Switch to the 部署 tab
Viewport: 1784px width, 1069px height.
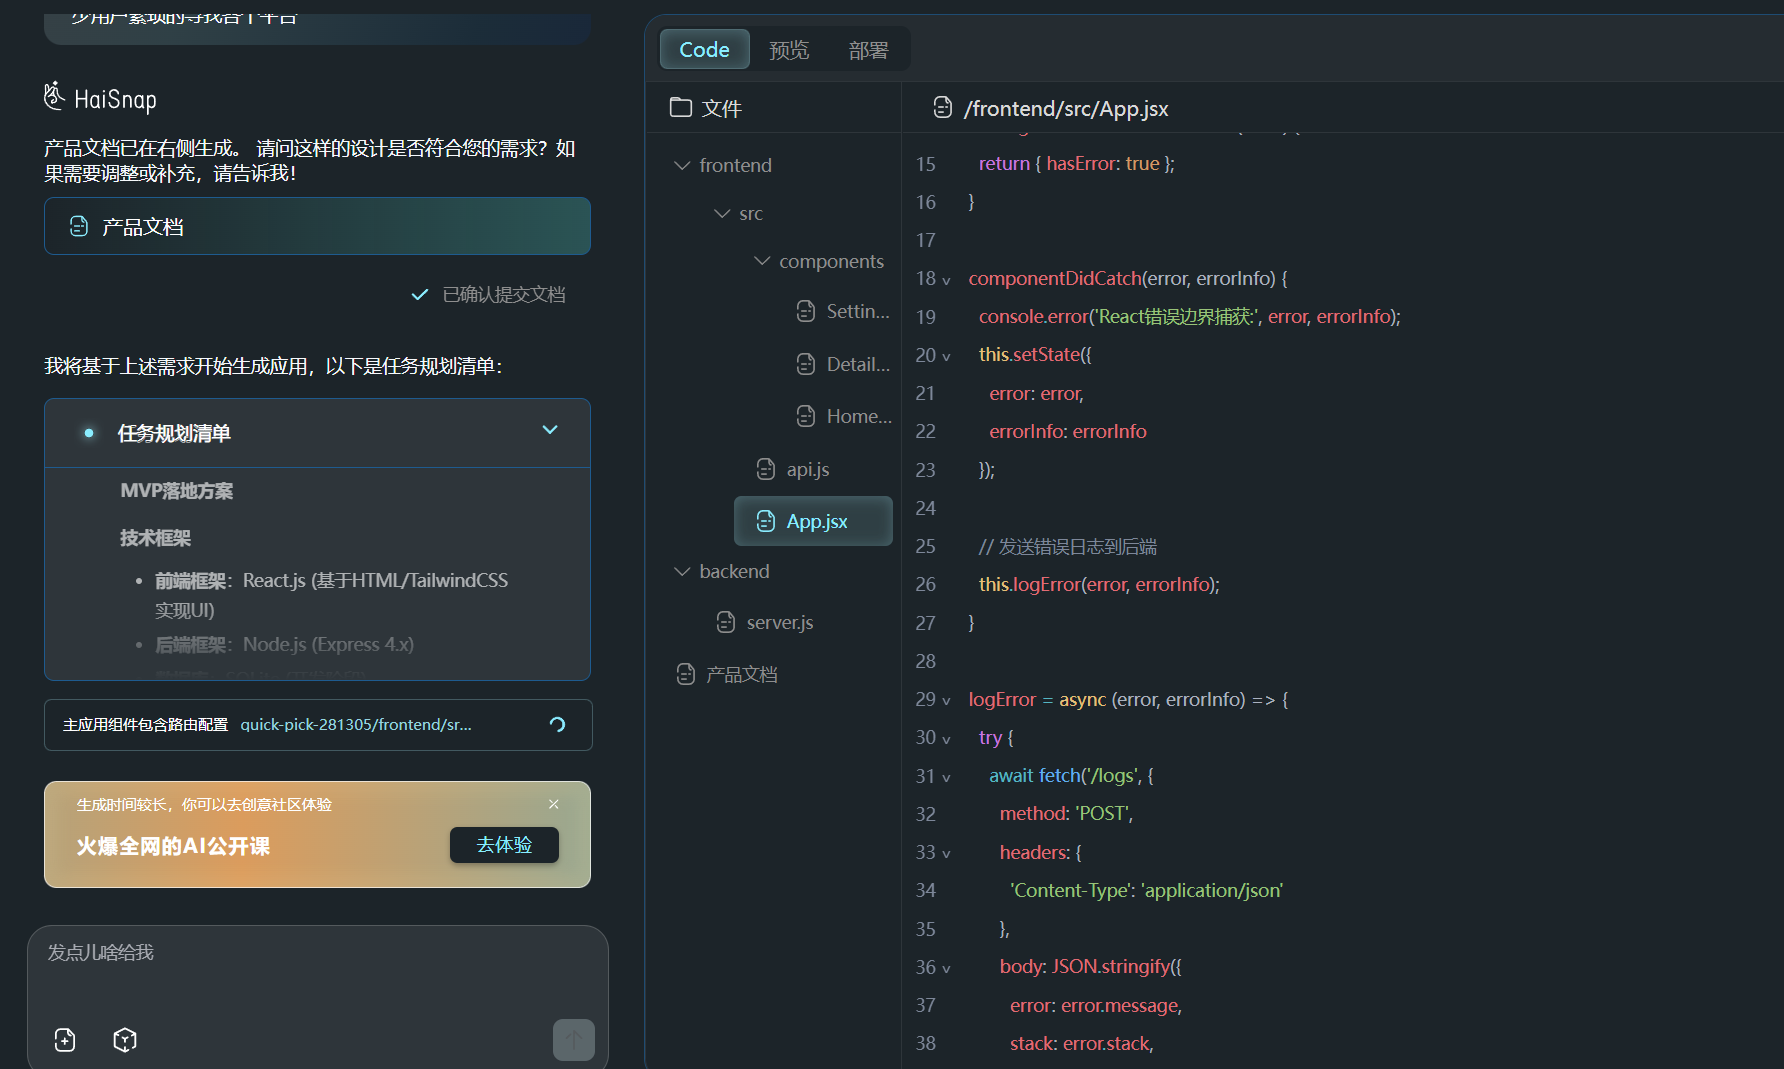pyautogui.click(x=868, y=50)
